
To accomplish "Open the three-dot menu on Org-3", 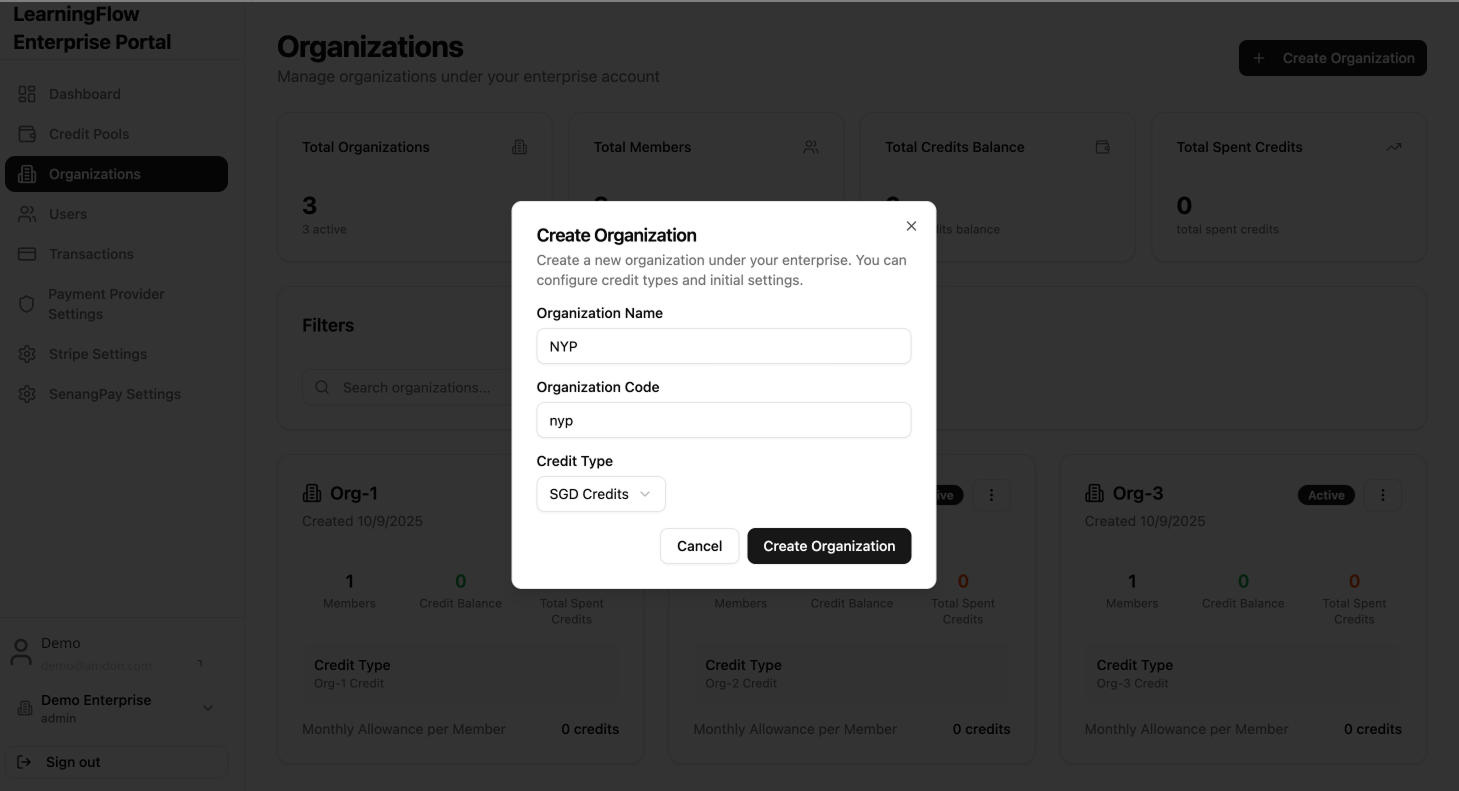I will [x=1383, y=494].
